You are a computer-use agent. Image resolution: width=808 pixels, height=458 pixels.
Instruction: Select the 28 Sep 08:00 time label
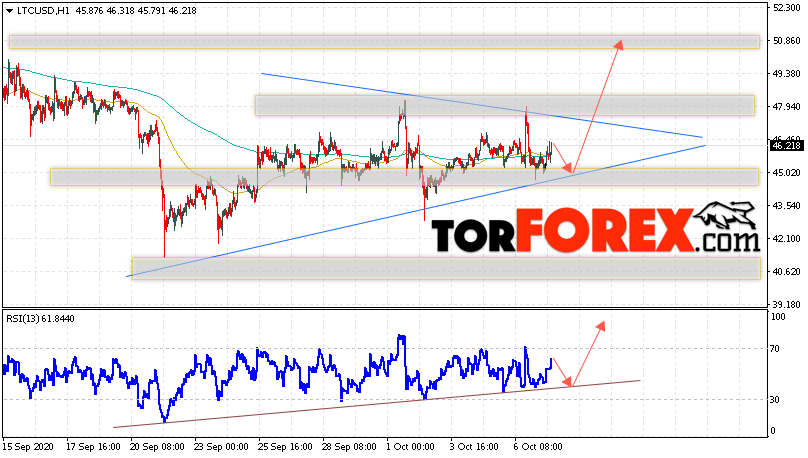coord(349,447)
